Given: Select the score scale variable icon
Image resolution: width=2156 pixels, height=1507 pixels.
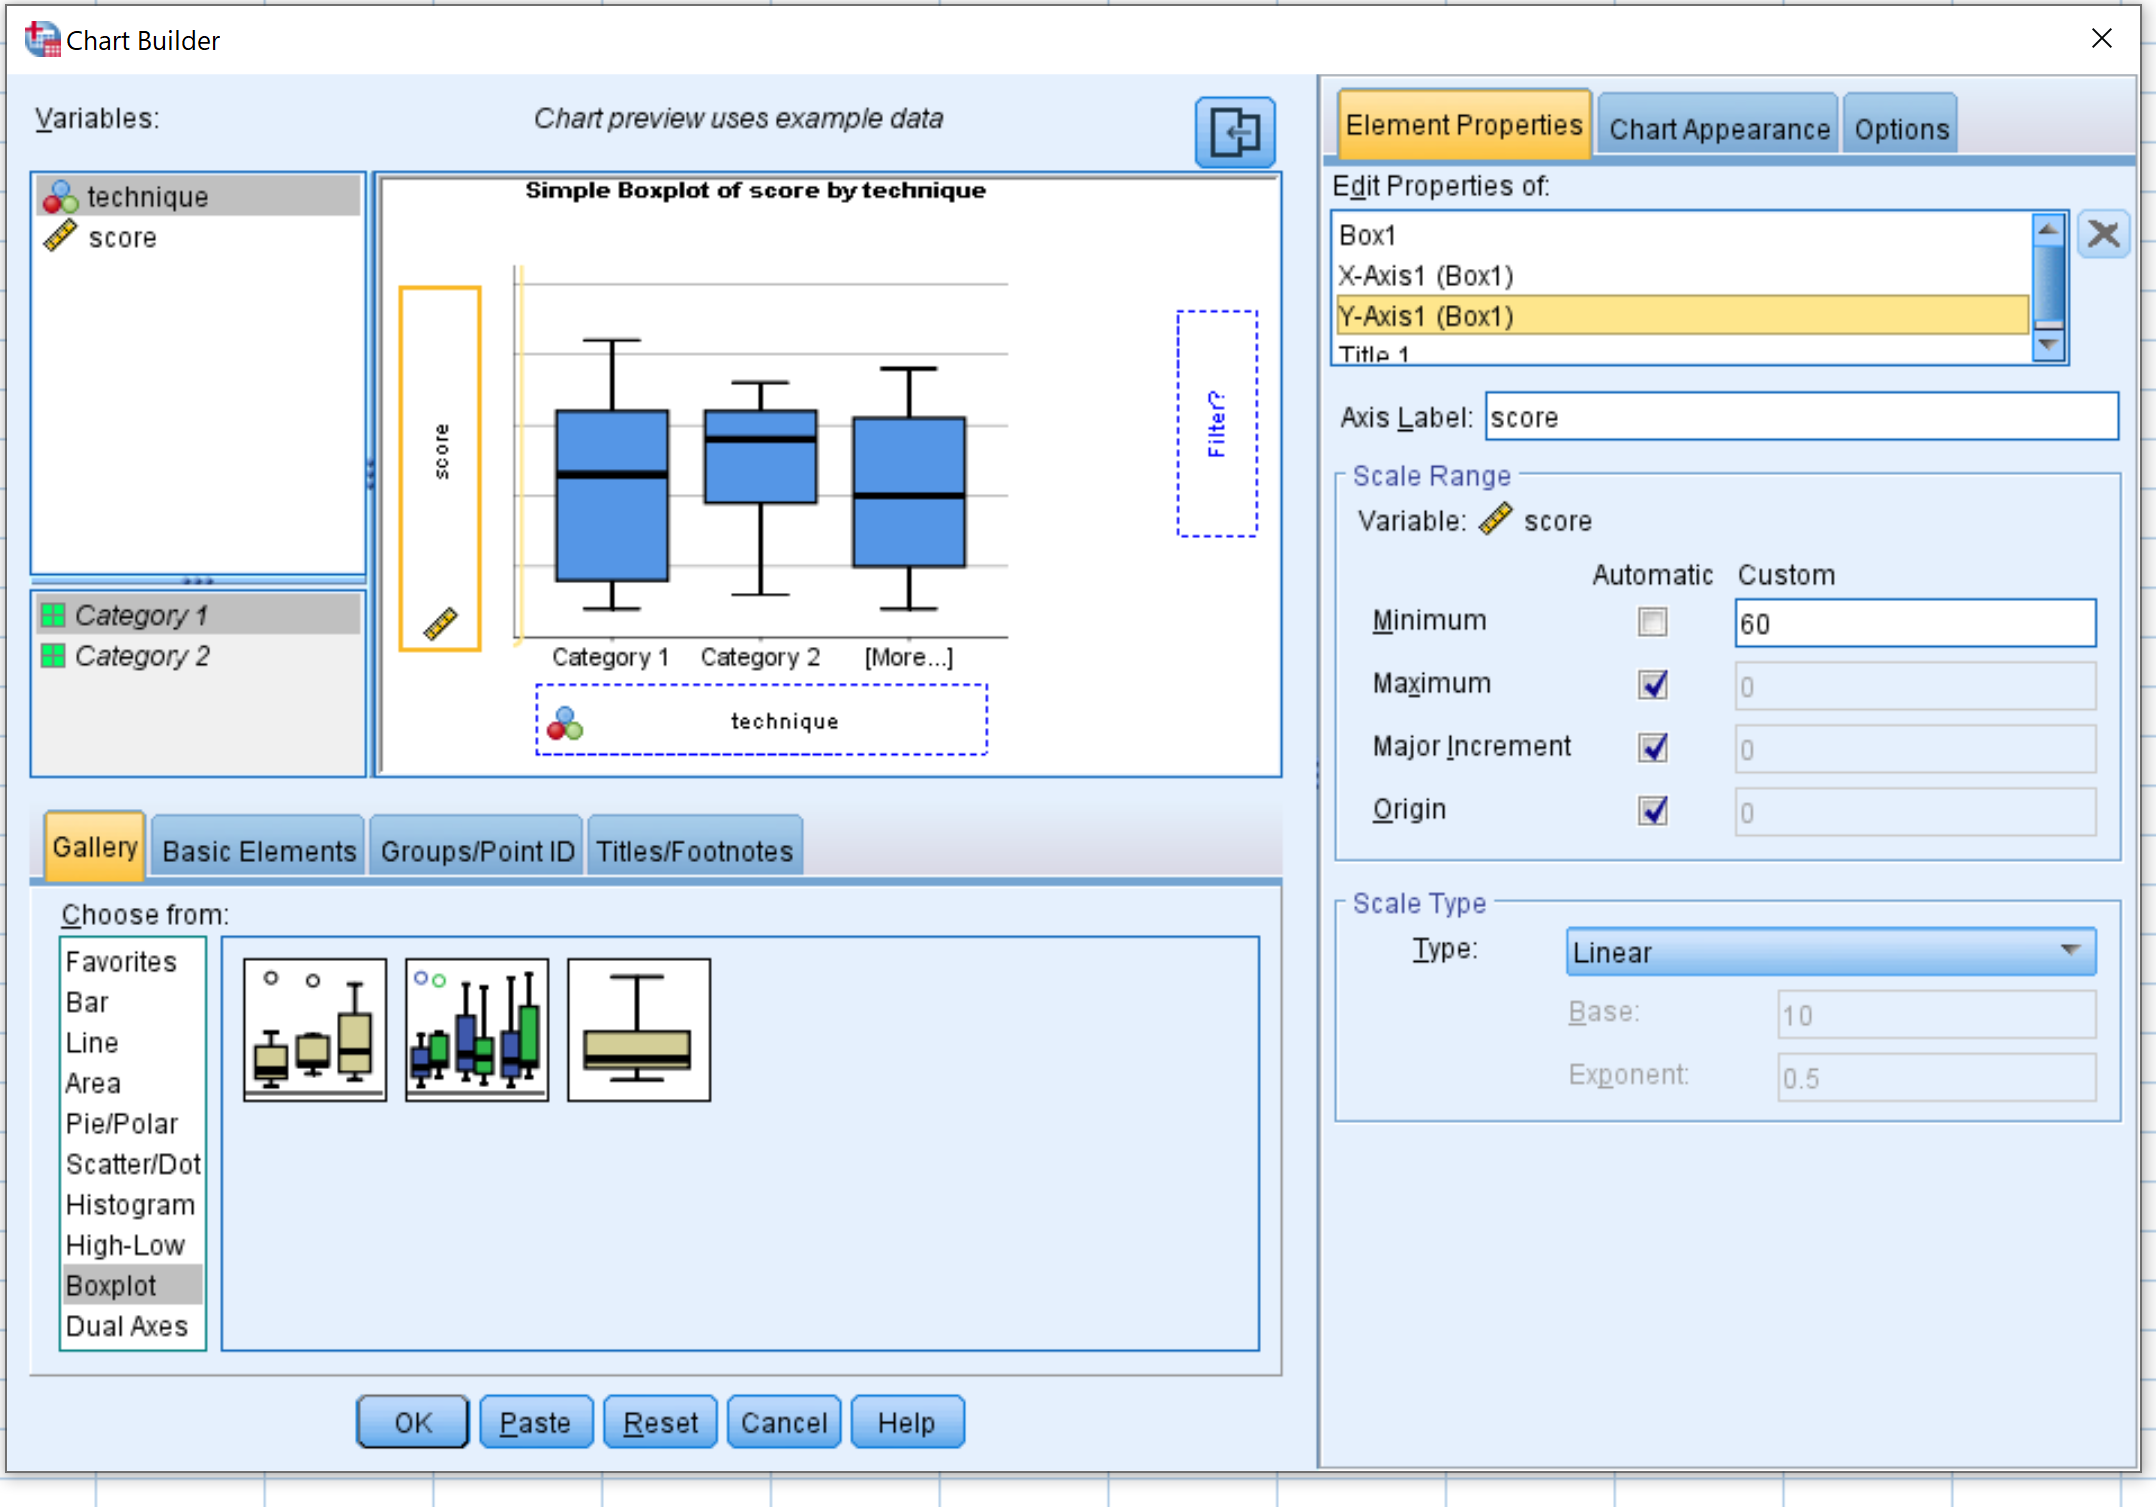Looking at the screenshot, I should pyautogui.click(x=60, y=237).
